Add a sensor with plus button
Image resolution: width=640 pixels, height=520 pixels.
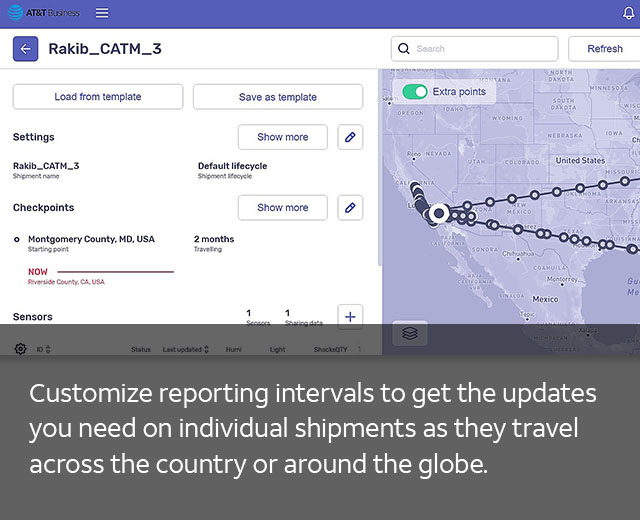pos(350,317)
